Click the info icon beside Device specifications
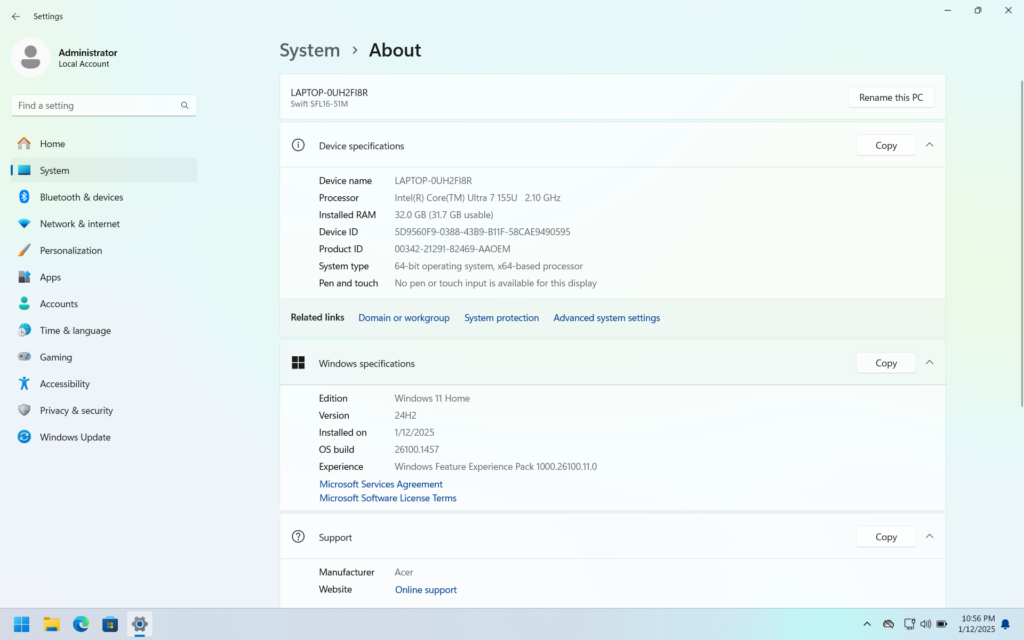 tap(298, 145)
